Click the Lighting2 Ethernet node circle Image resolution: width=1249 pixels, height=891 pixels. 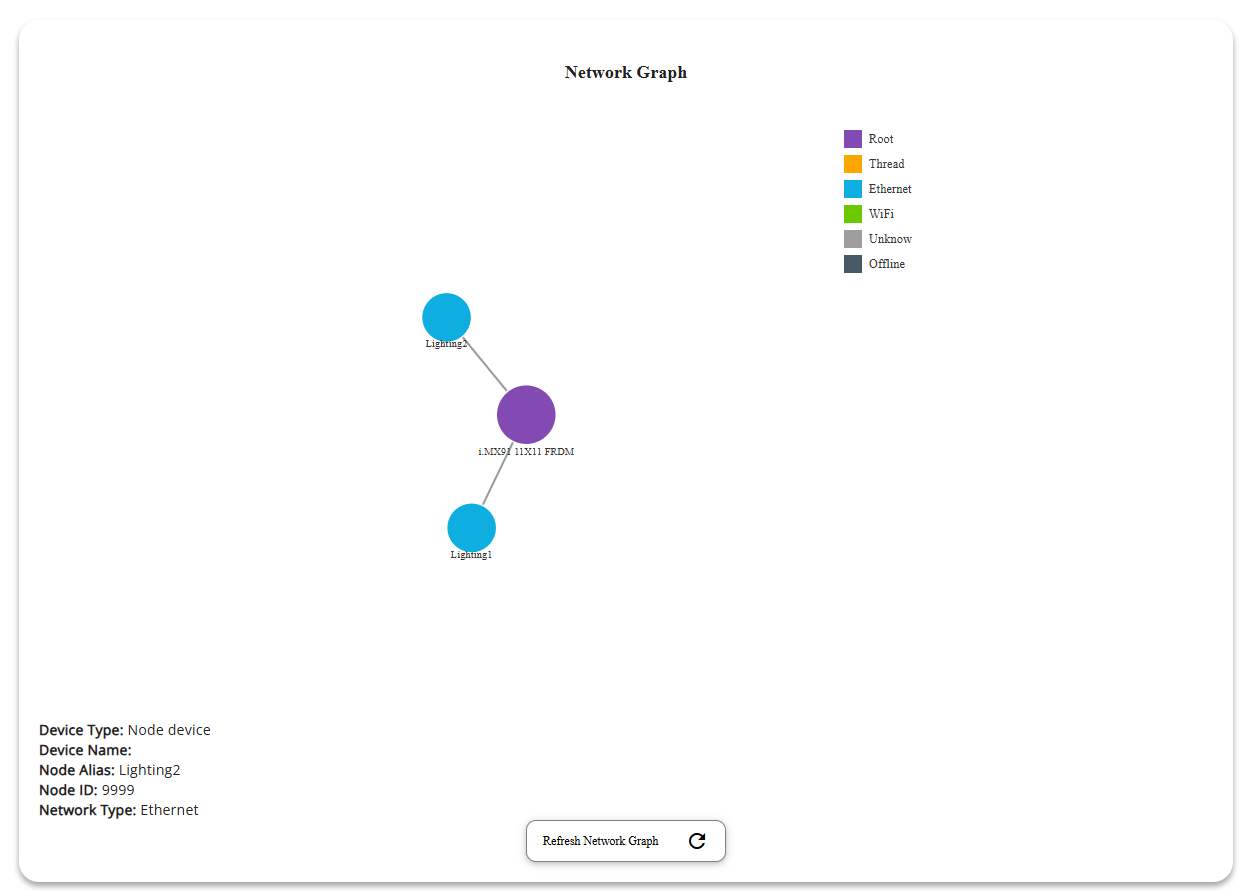pos(446,317)
